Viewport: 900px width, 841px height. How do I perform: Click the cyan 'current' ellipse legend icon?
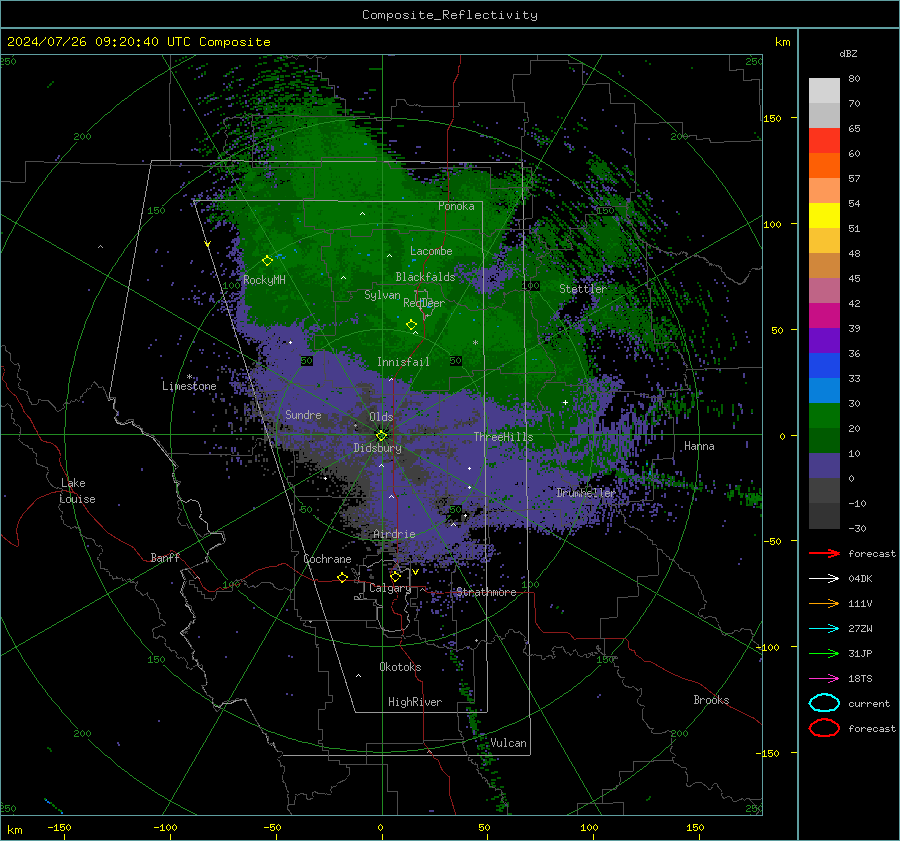[824, 703]
